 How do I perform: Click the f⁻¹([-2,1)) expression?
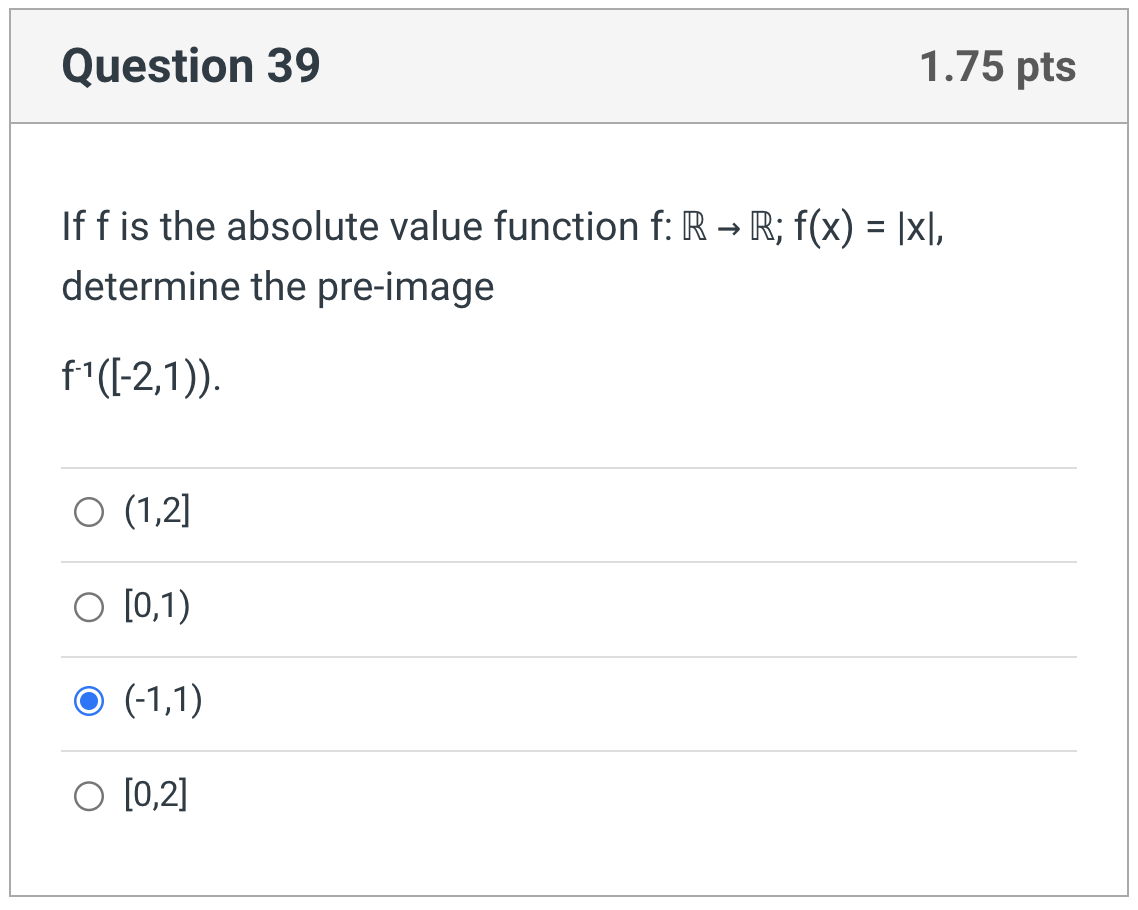141,380
